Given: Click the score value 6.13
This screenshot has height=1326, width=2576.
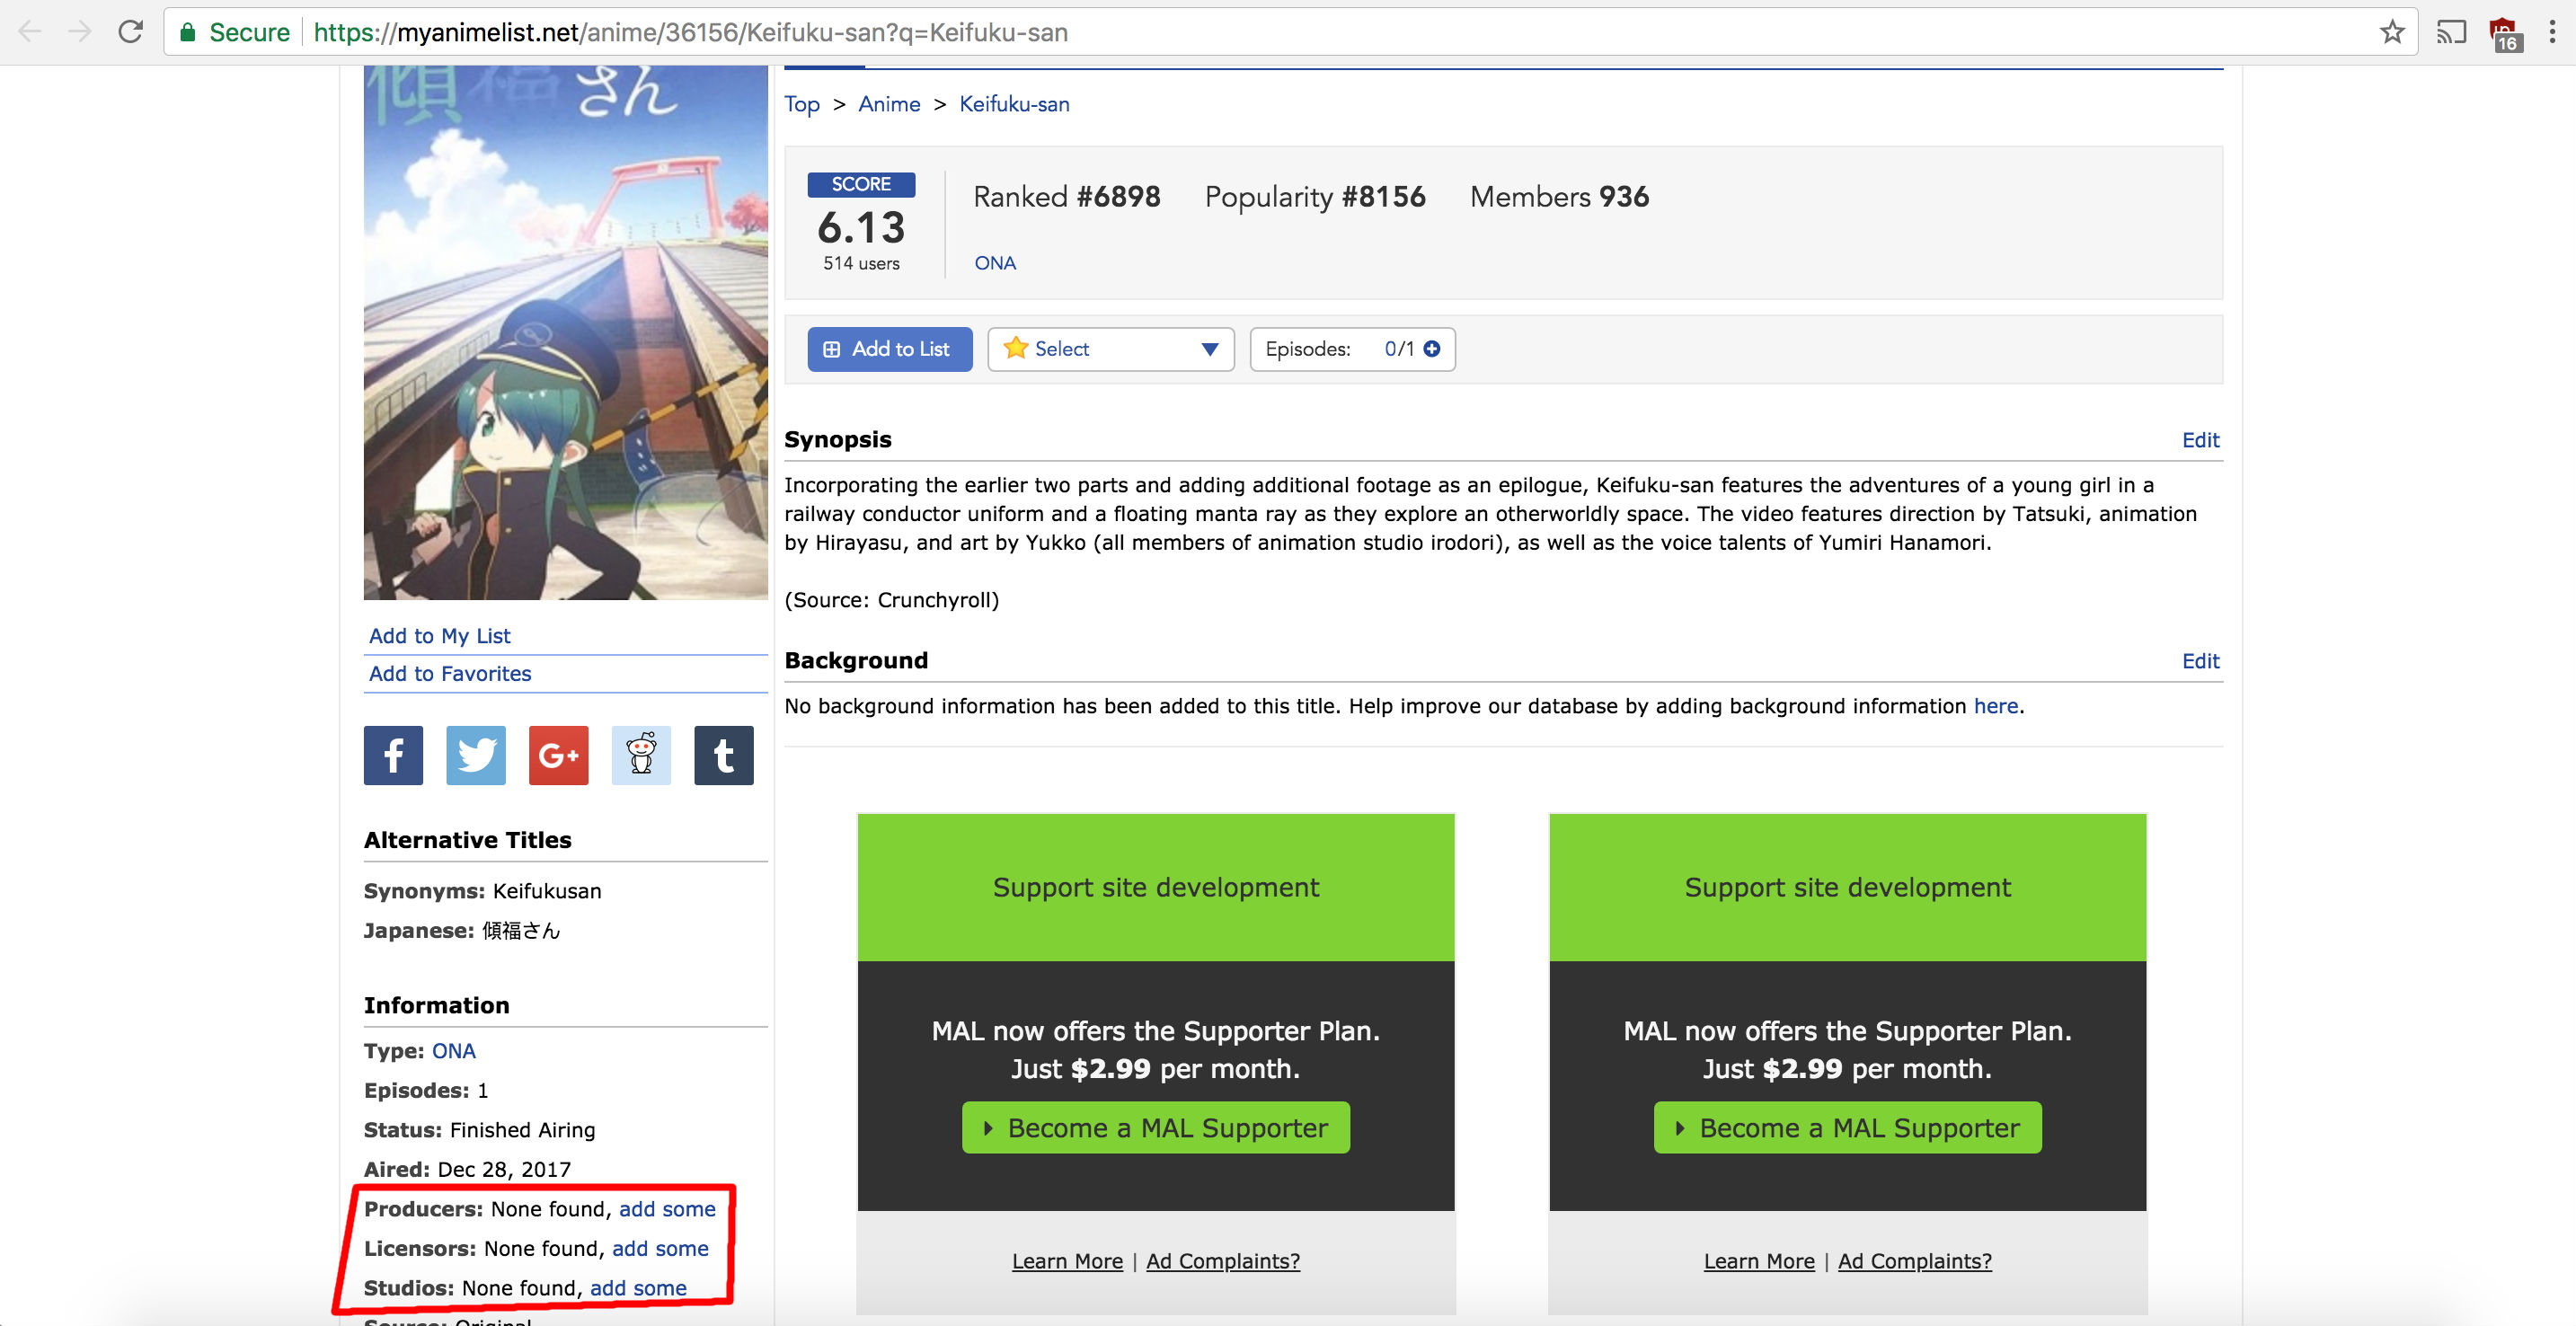Looking at the screenshot, I should (861, 228).
